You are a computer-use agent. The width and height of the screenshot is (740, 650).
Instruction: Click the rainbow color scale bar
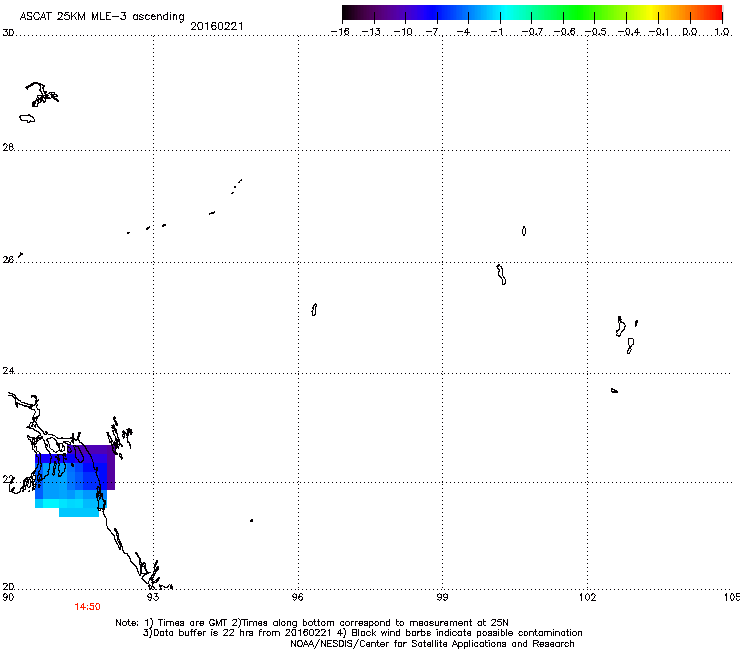pos(532,12)
